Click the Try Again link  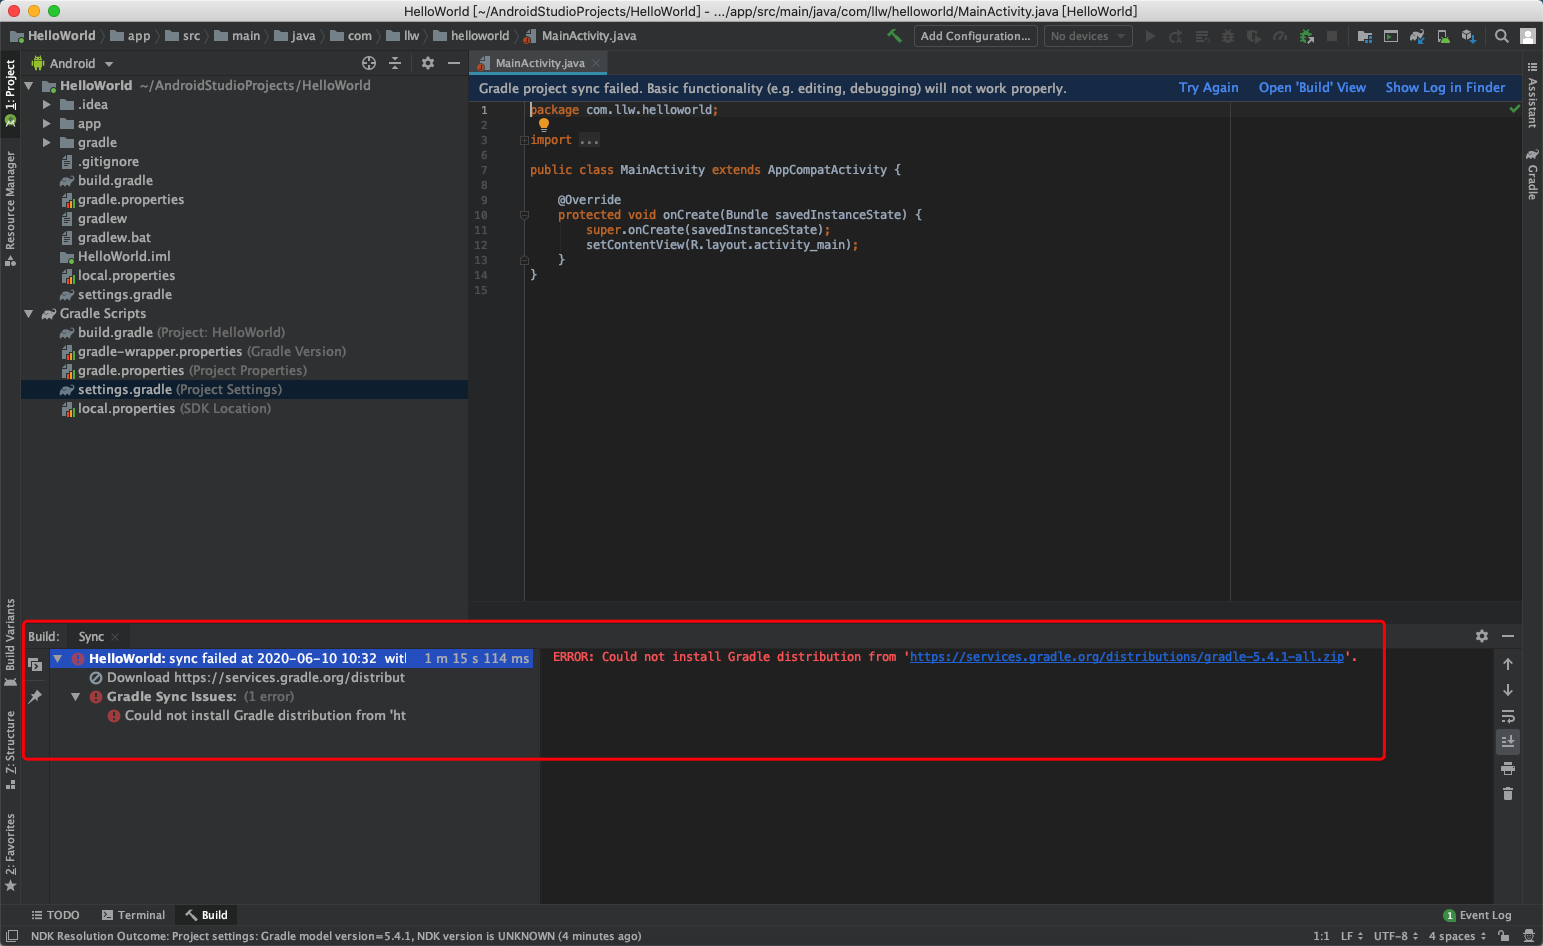[1208, 88]
